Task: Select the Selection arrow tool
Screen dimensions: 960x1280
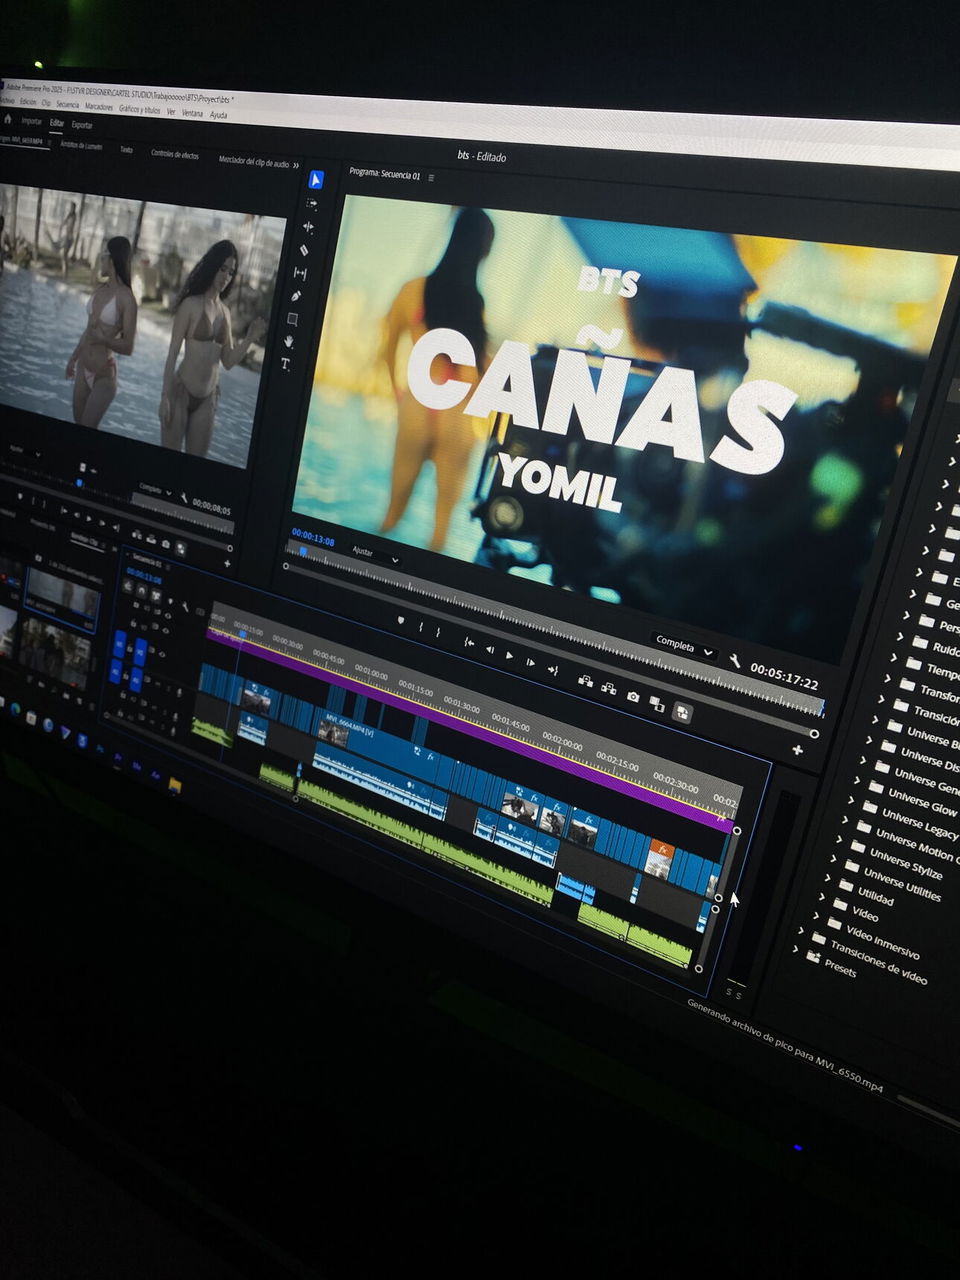Action: pyautogui.click(x=315, y=180)
